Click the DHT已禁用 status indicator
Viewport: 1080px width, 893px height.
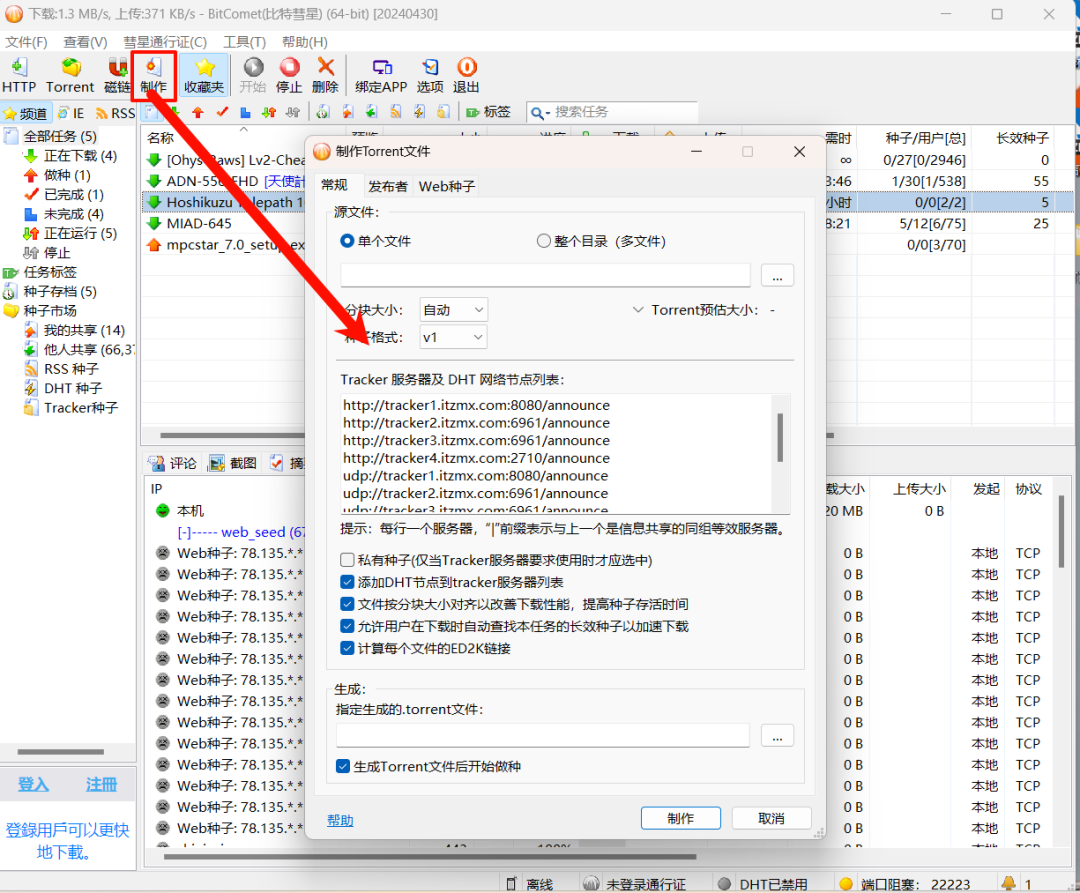pos(762,884)
